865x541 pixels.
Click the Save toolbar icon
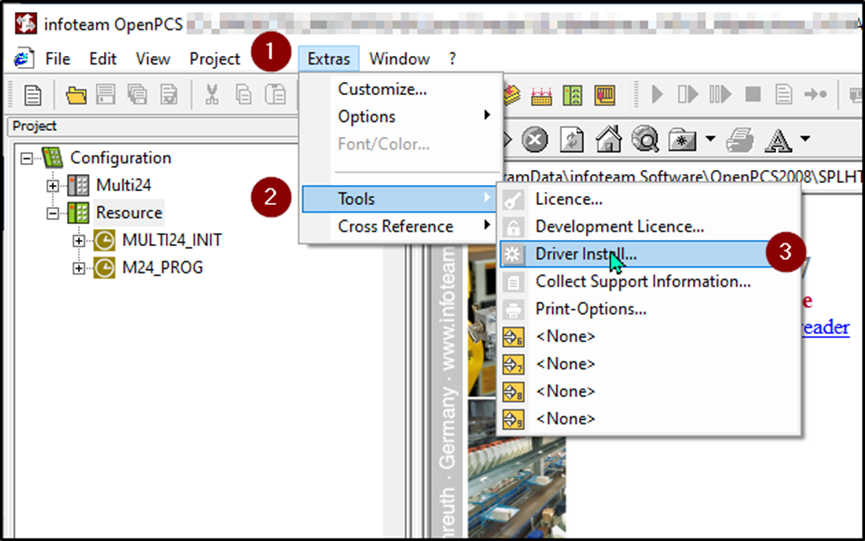106,94
